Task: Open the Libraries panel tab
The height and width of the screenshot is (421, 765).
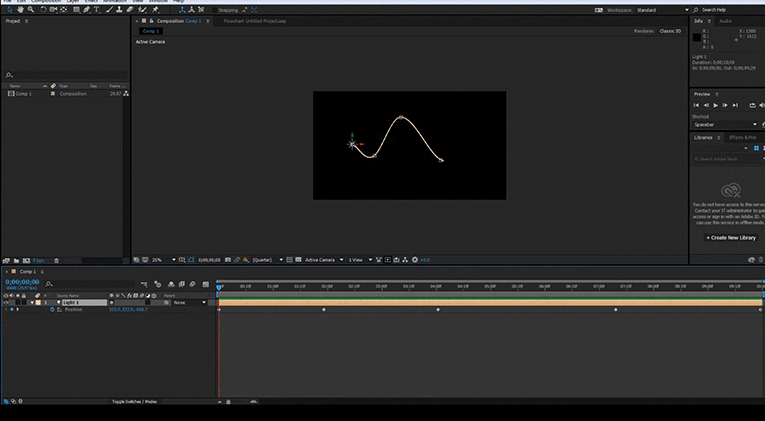Action: click(x=703, y=138)
